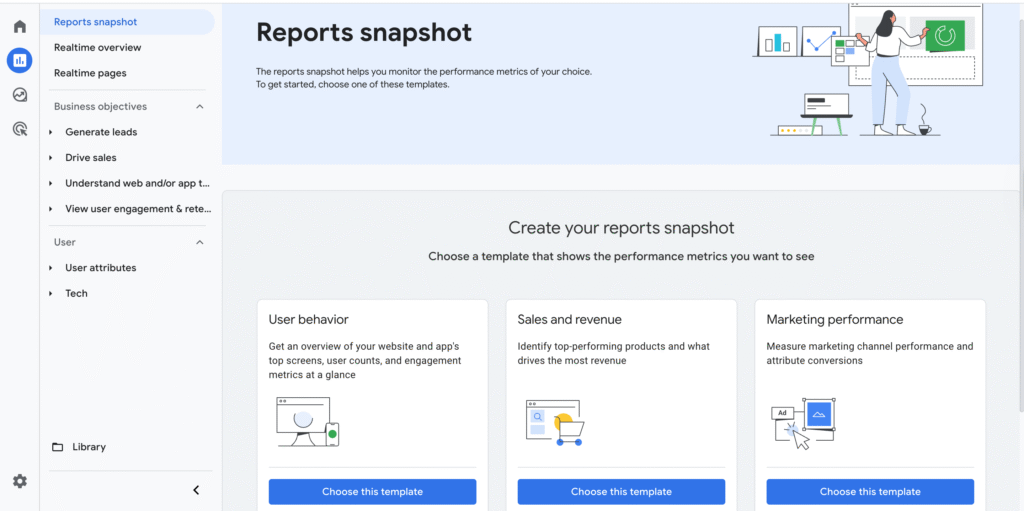Screen dimensions: 1024x511
Task: Choose the Sales and revenue template
Action: tap(621, 491)
